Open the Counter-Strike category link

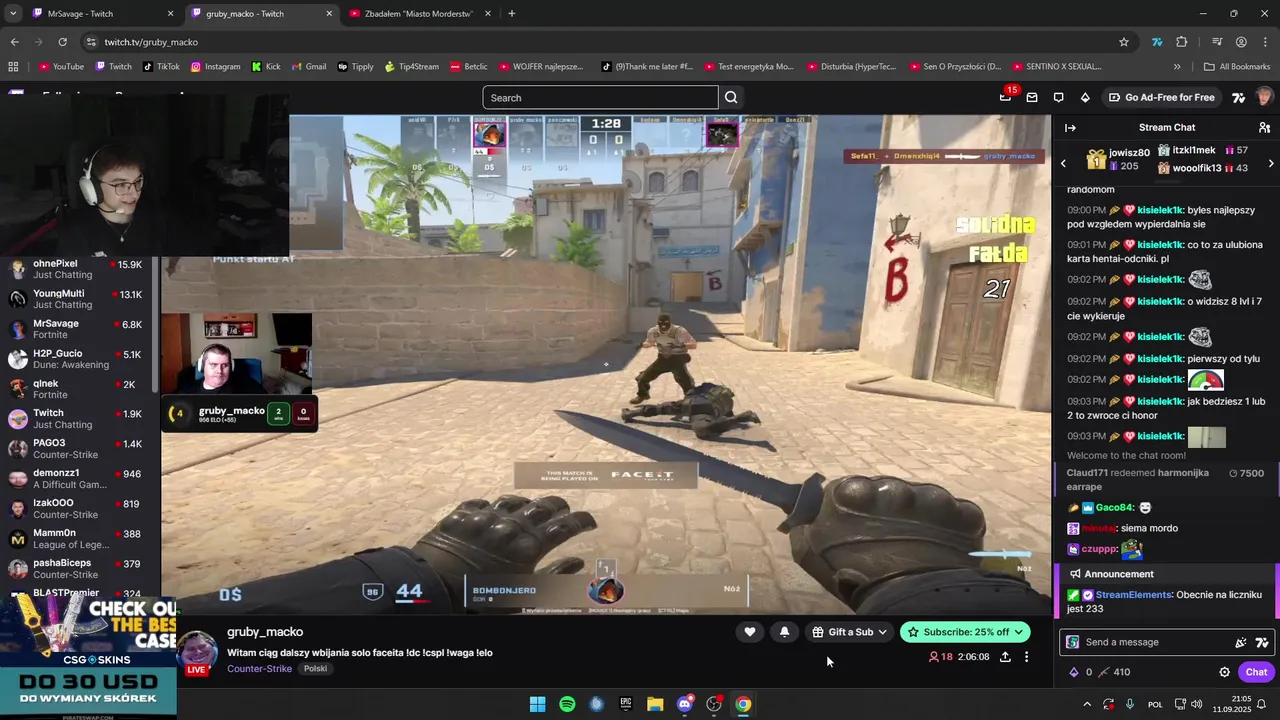(259, 669)
